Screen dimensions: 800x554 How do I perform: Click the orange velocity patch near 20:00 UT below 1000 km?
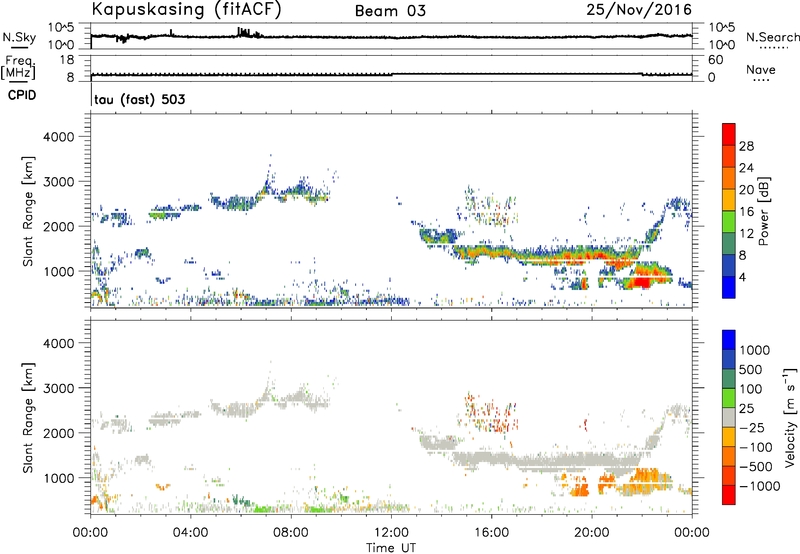(x=580, y=491)
